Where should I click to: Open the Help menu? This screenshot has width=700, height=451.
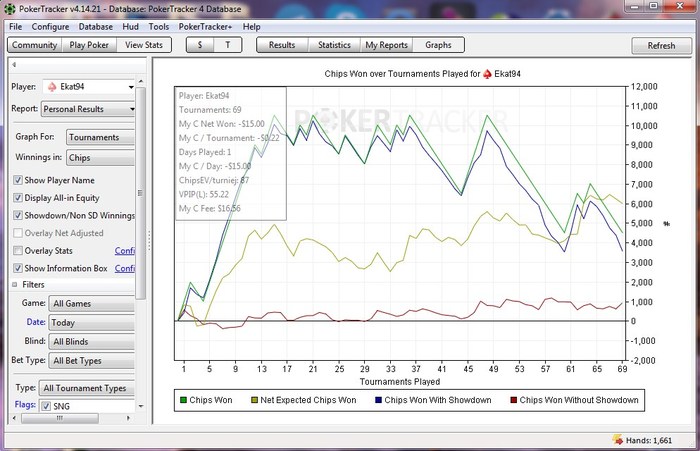point(251,27)
